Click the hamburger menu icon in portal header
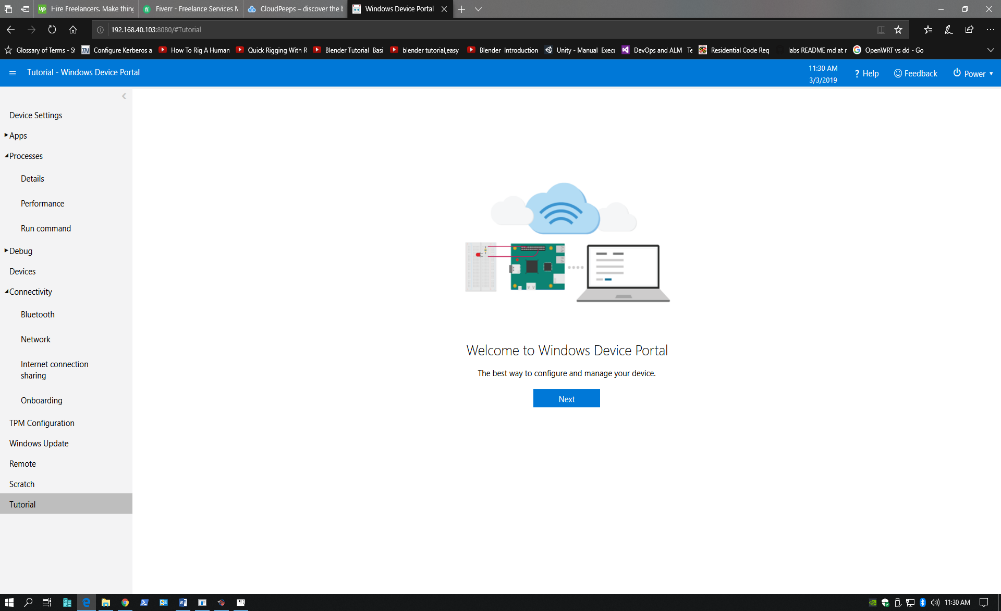1001x611 pixels. (x=12, y=73)
